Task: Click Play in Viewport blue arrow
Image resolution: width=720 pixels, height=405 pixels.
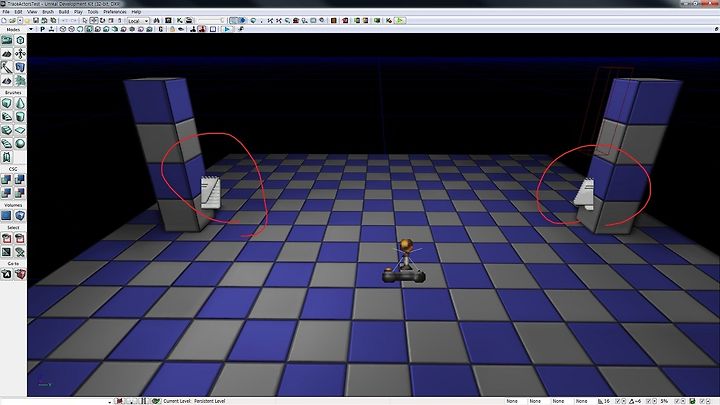Action: click(x=227, y=29)
